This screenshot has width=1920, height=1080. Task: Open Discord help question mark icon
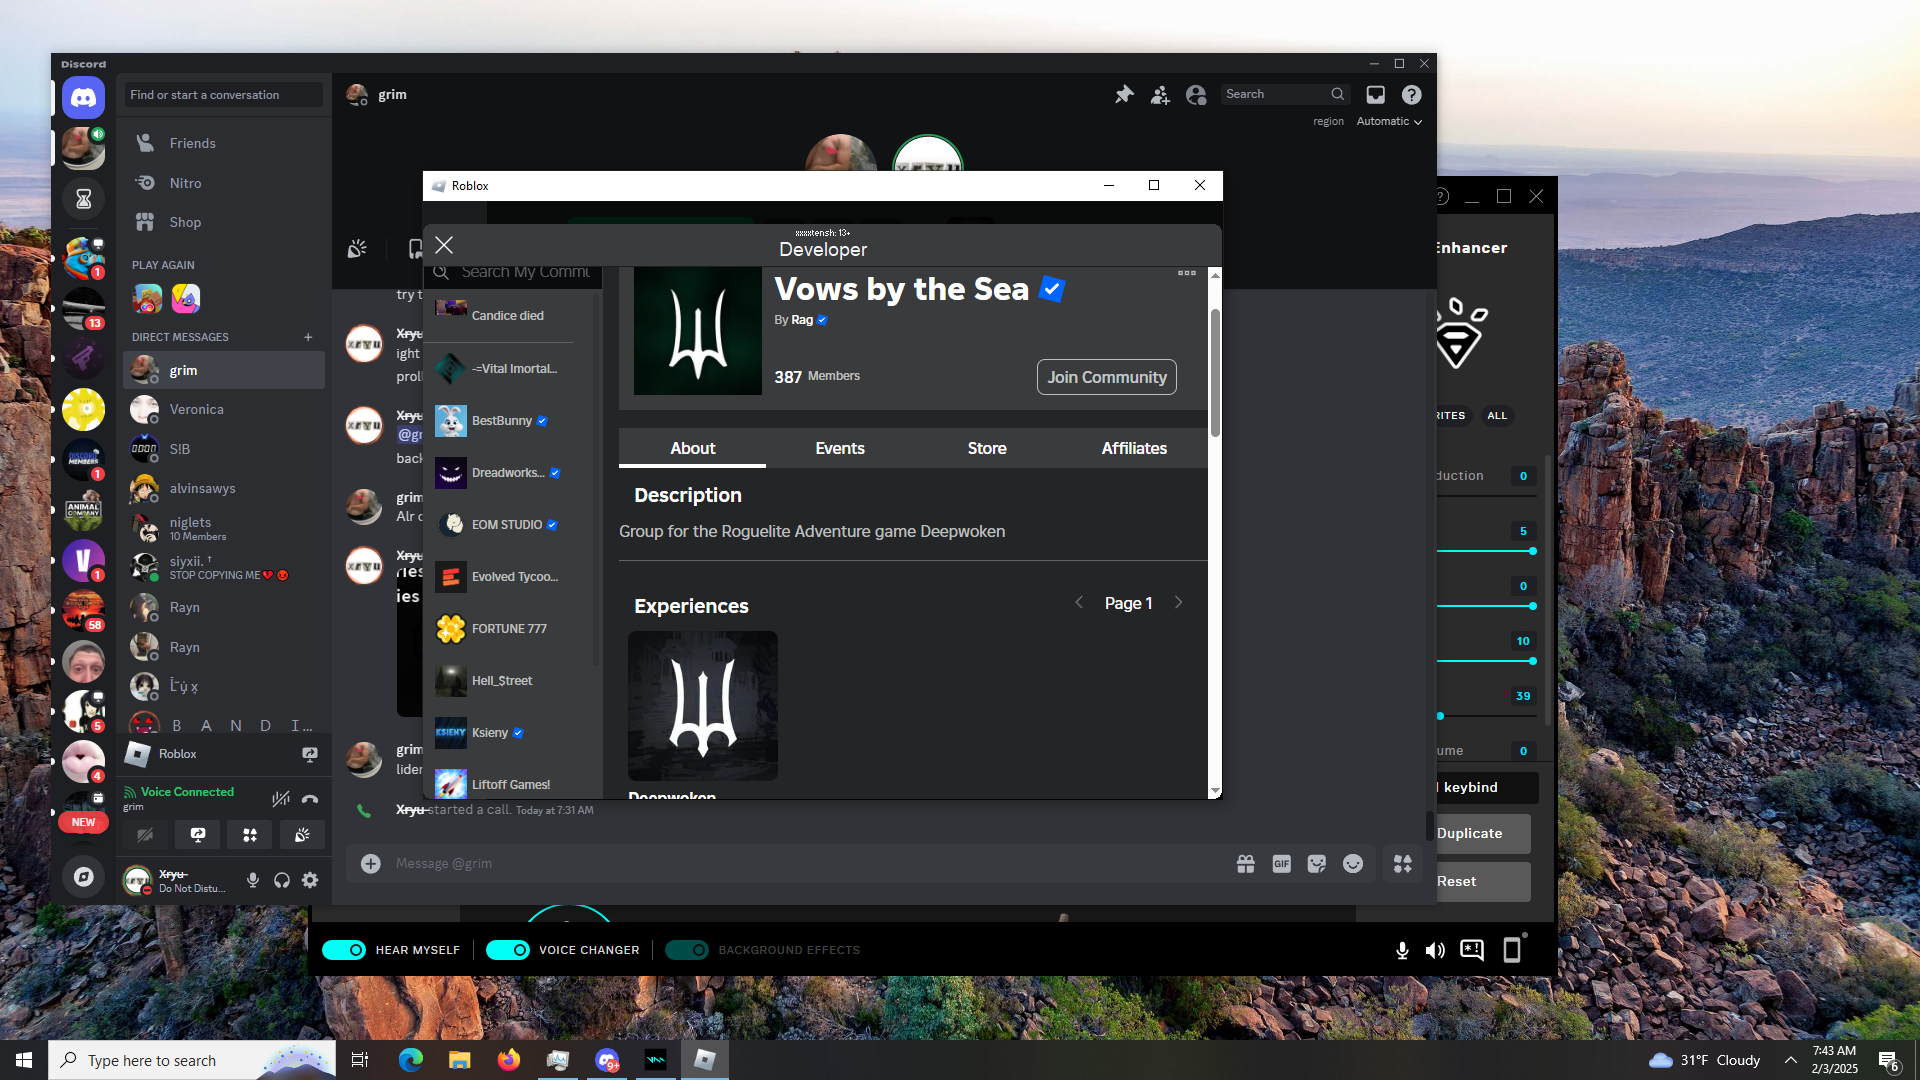click(1411, 94)
